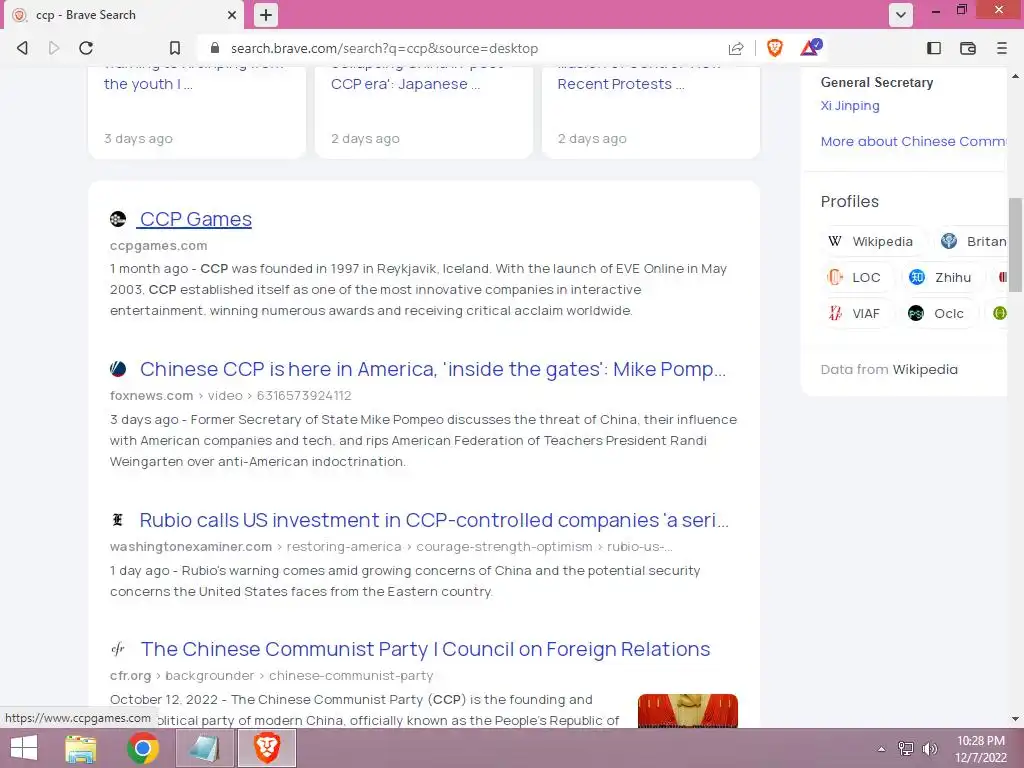Open the Rubio US investment article
This screenshot has width=1024, height=768.
(x=434, y=520)
